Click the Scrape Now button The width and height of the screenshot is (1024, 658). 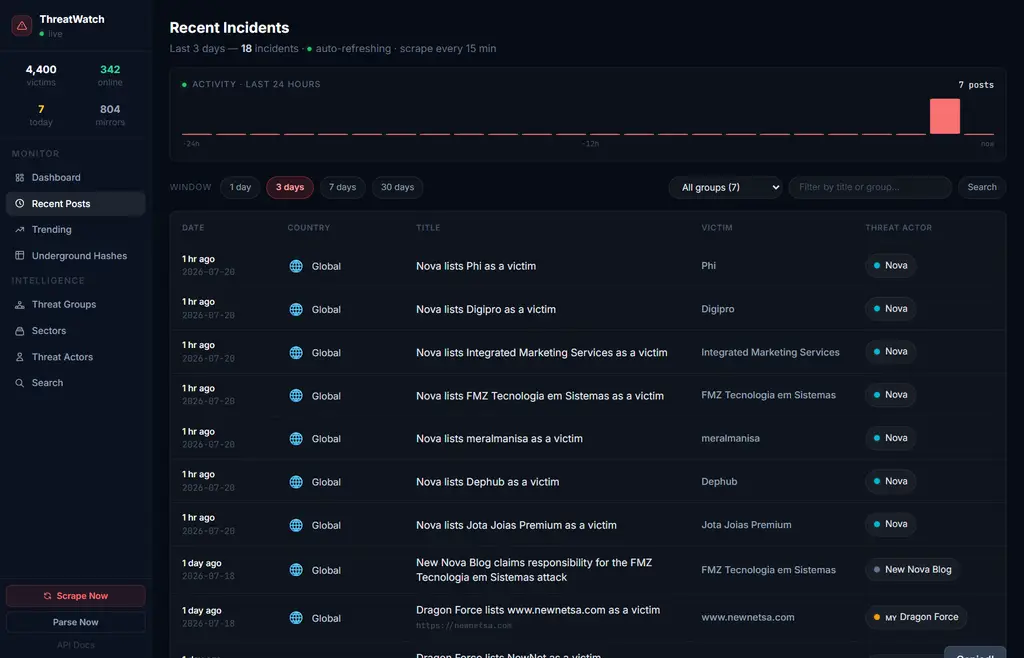76,596
